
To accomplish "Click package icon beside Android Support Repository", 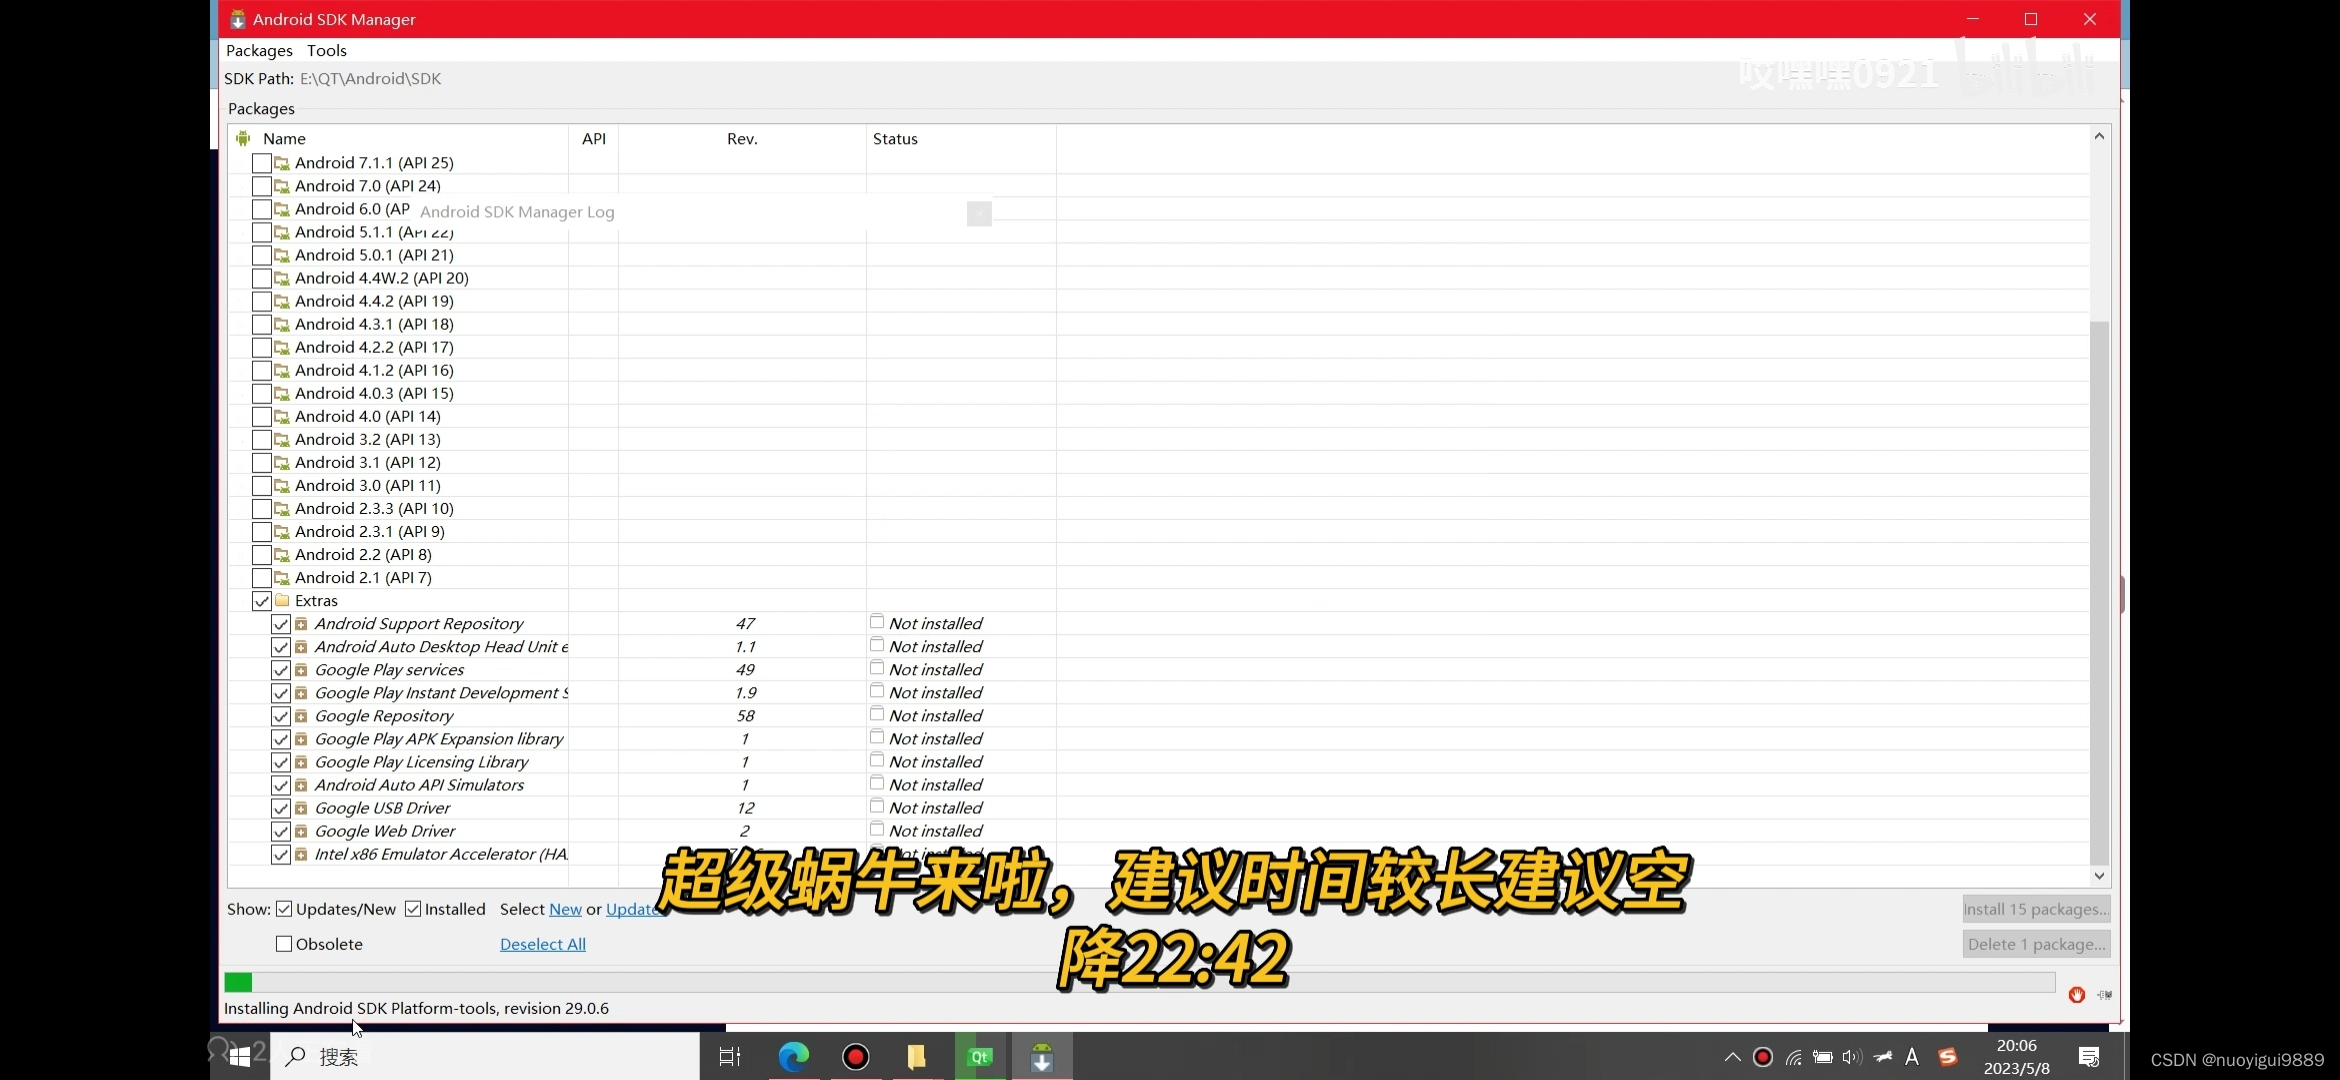I will [x=301, y=624].
